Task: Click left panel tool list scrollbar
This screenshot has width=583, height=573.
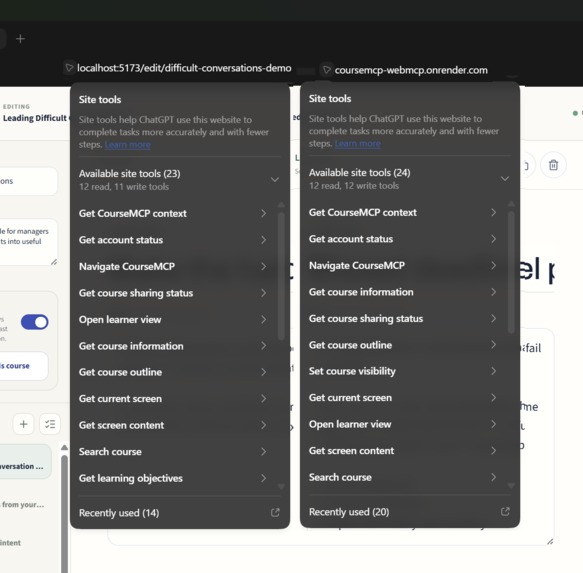Action: click(x=281, y=276)
